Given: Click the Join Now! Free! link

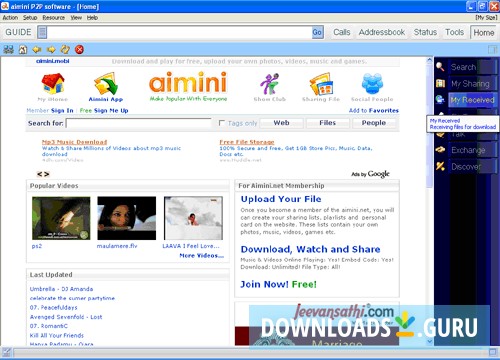Looking at the screenshot, I should [x=278, y=284].
